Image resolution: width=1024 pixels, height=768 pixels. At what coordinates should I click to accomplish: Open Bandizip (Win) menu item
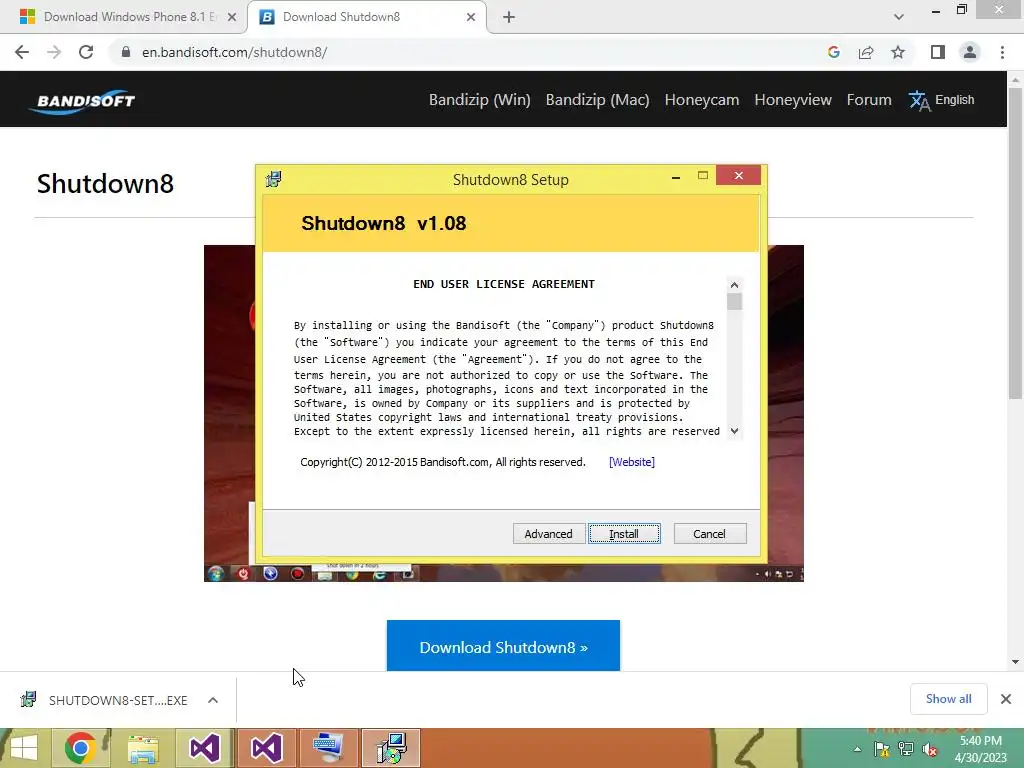[479, 100]
